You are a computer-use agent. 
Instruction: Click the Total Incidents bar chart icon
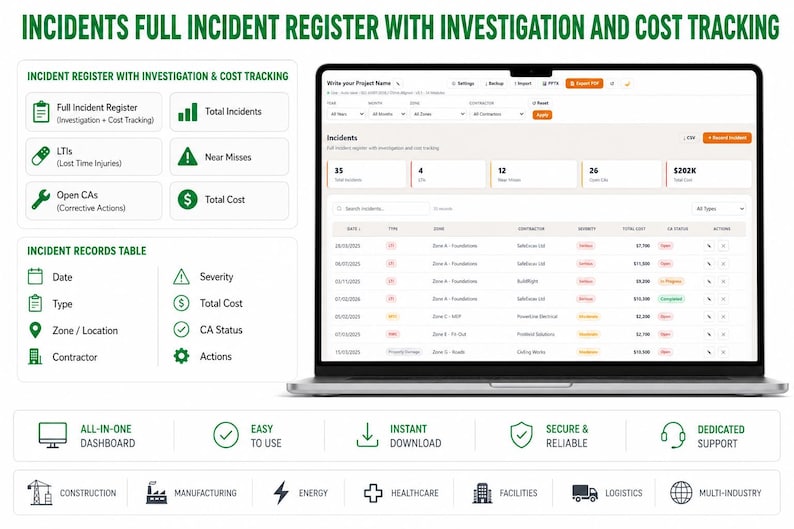(188, 112)
